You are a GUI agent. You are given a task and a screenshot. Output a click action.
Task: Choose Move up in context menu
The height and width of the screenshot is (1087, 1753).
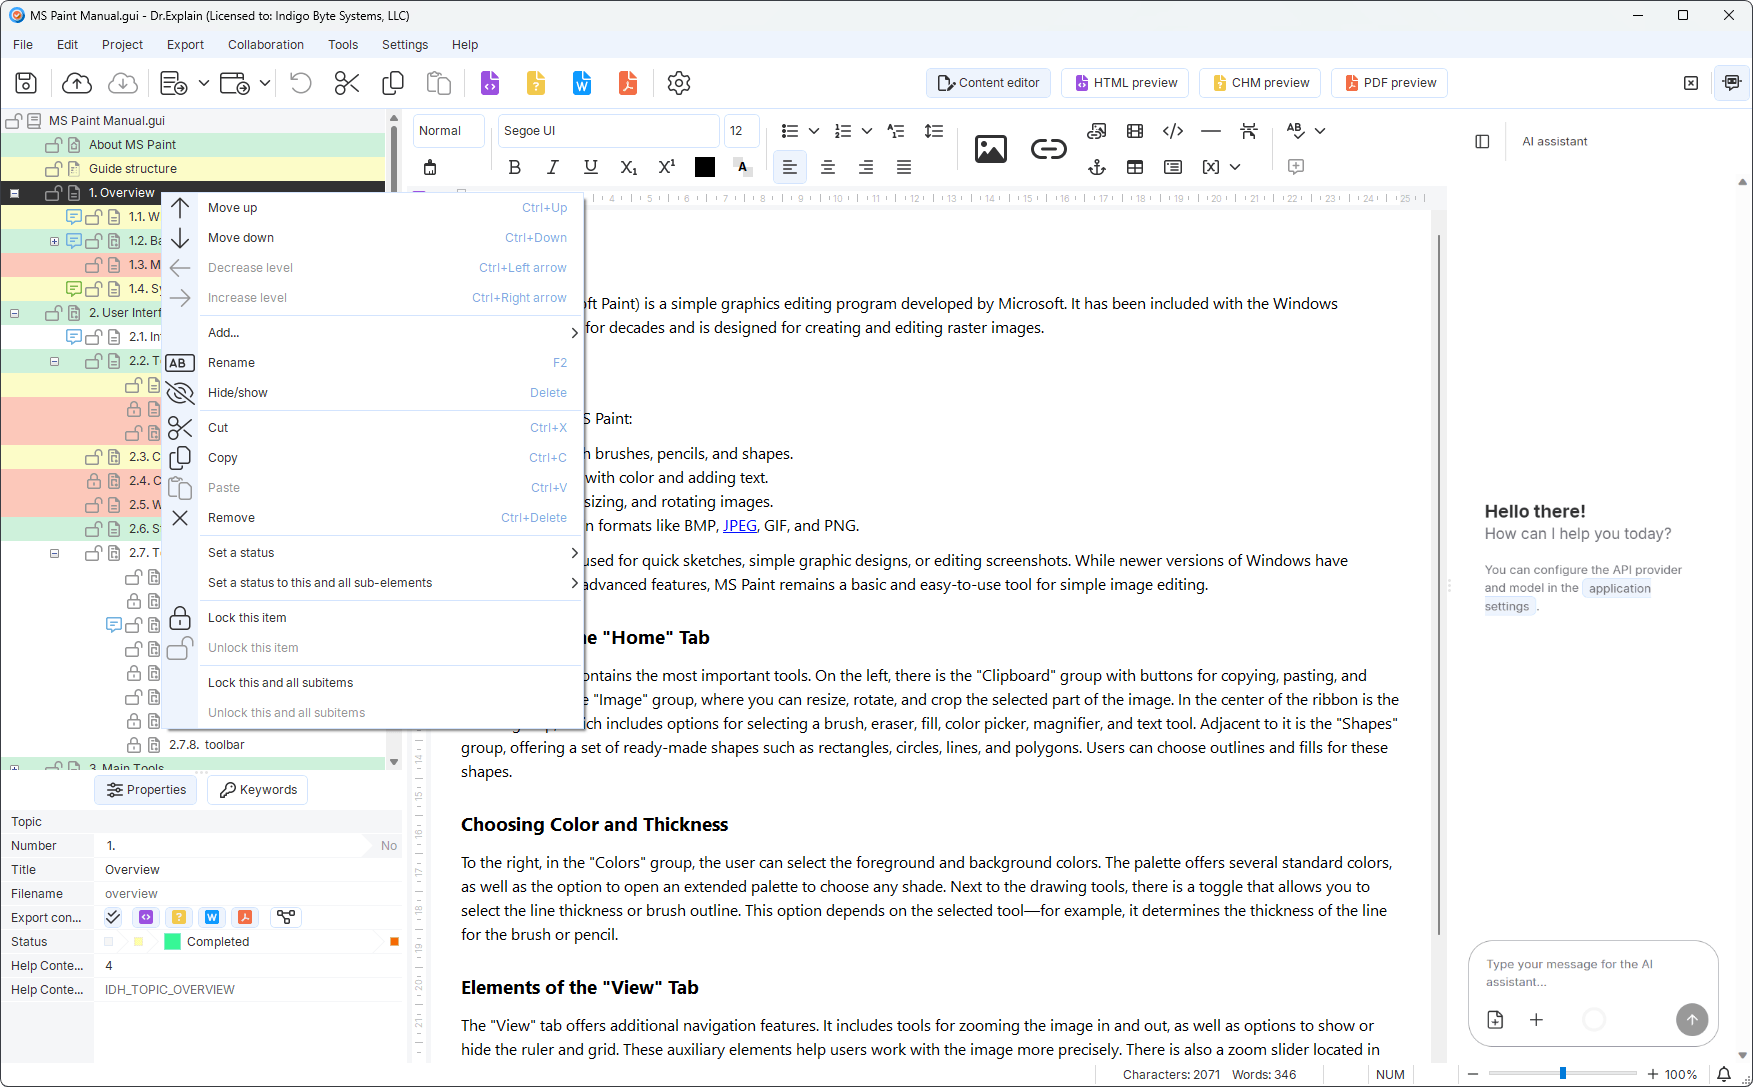pyautogui.click(x=372, y=208)
